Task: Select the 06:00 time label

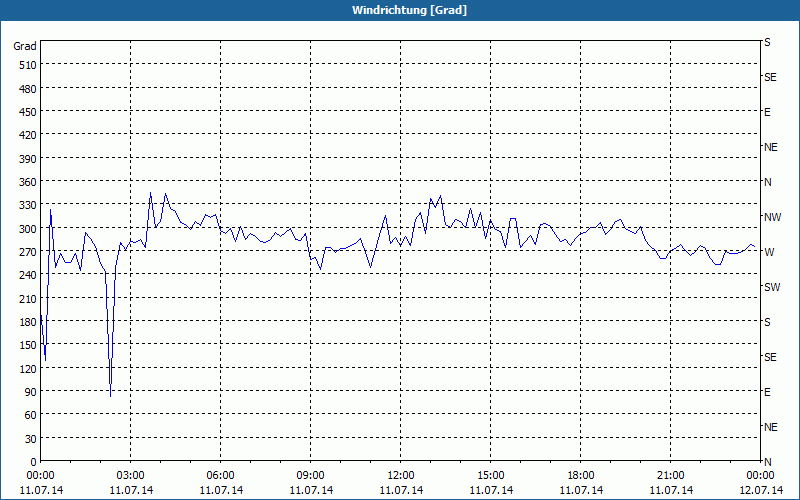Action: coord(220,476)
